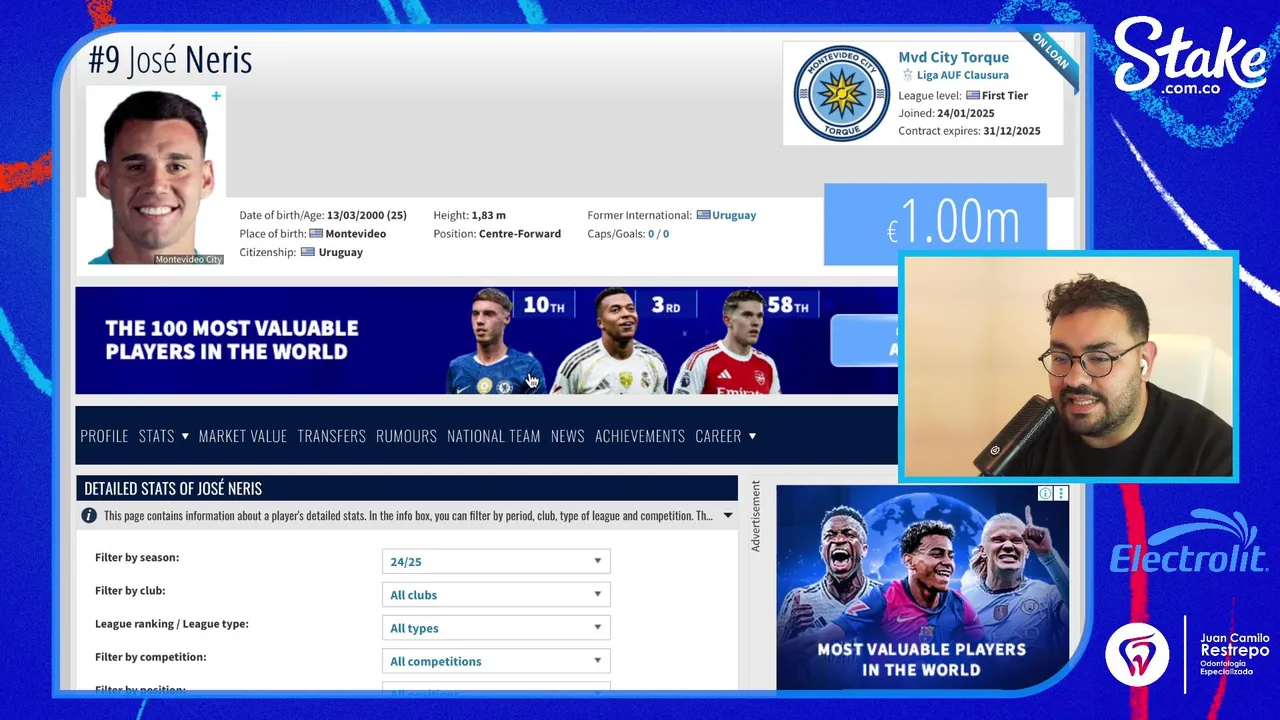1280x720 pixels.
Task: Click the DETAILED STATS OF JOSÉ NERIS header
Action: [x=173, y=489]
